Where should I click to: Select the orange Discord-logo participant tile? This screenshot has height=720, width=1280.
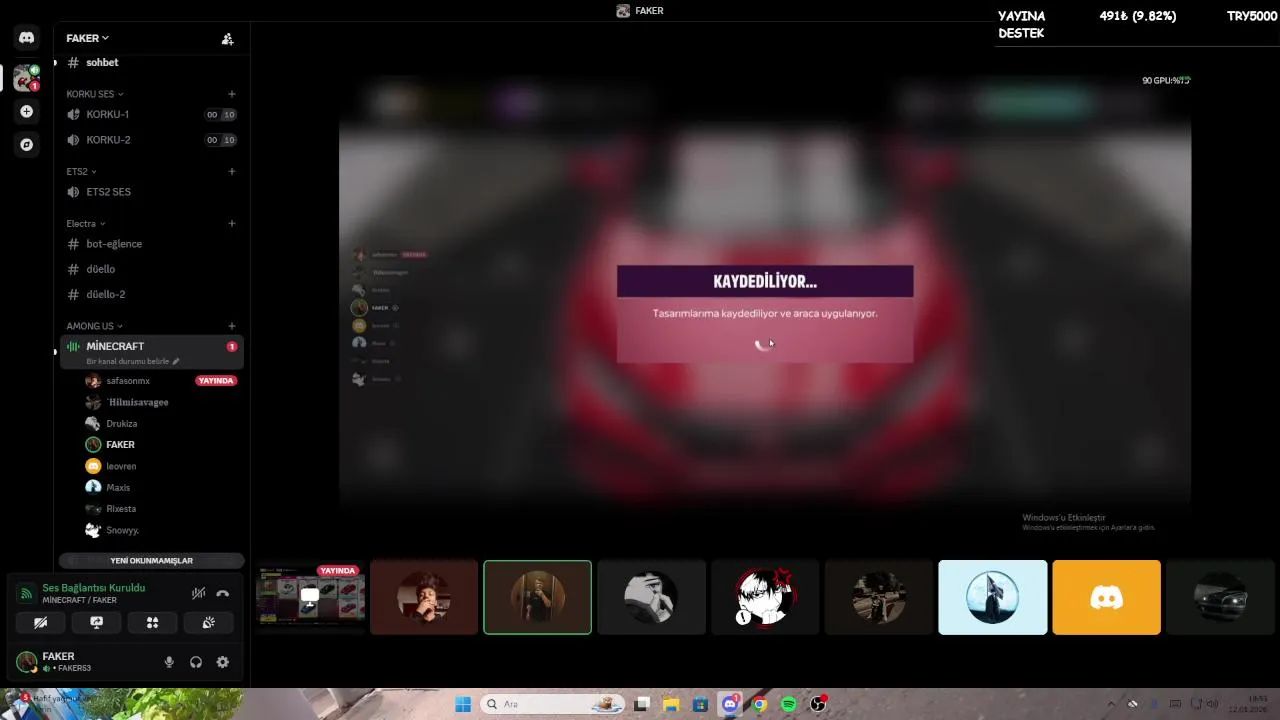tap(1107, 597)
